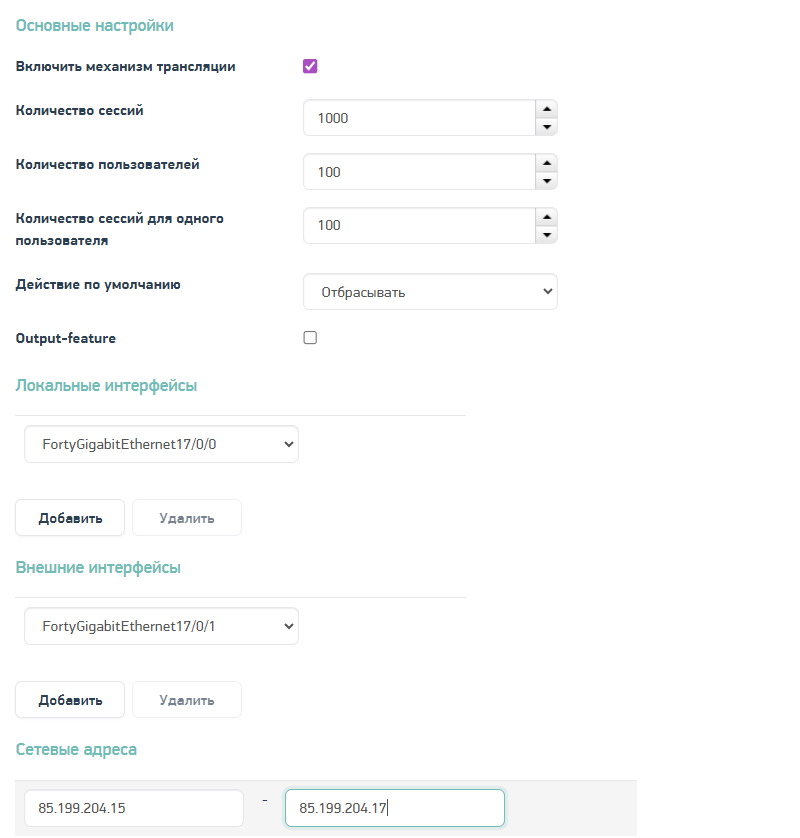
Task: Focus sessions per user number field
Action: 420,226
